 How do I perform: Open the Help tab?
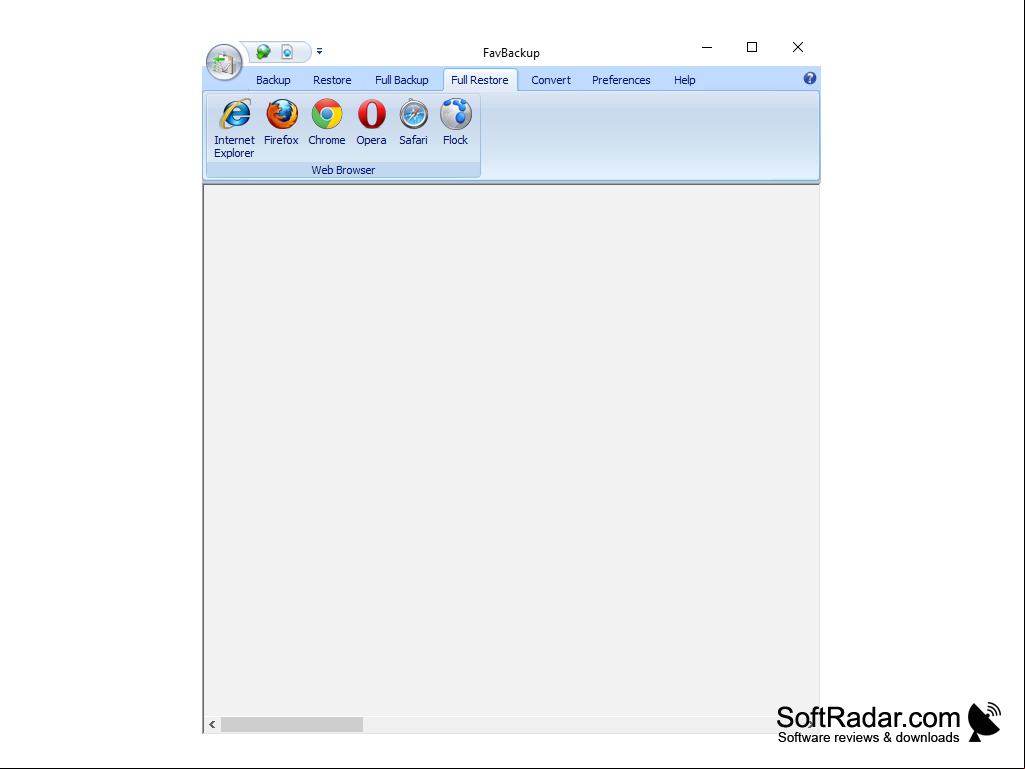pyautogui.click(x=684, y=80)
